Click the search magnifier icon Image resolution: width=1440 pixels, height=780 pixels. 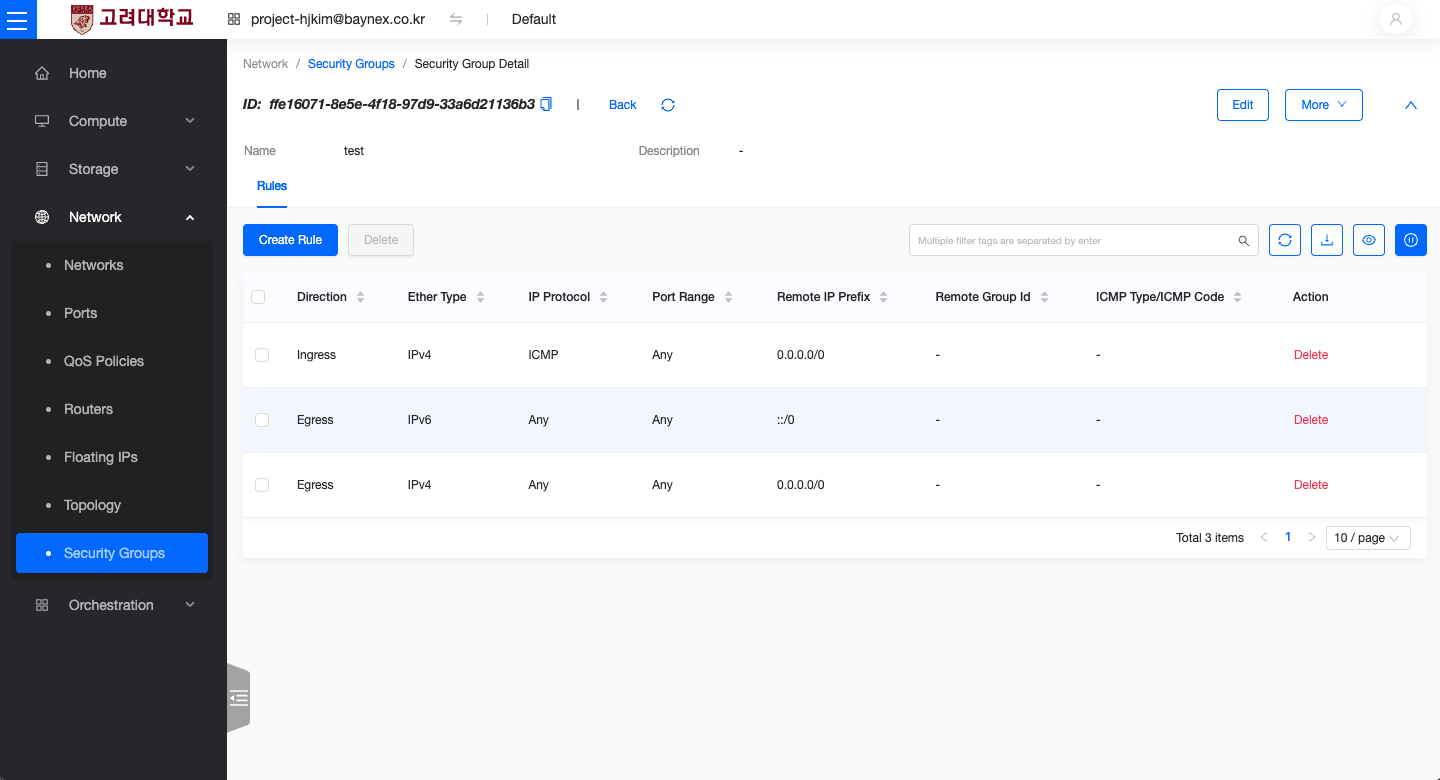pyautogui.click(x=1244, y=241)
